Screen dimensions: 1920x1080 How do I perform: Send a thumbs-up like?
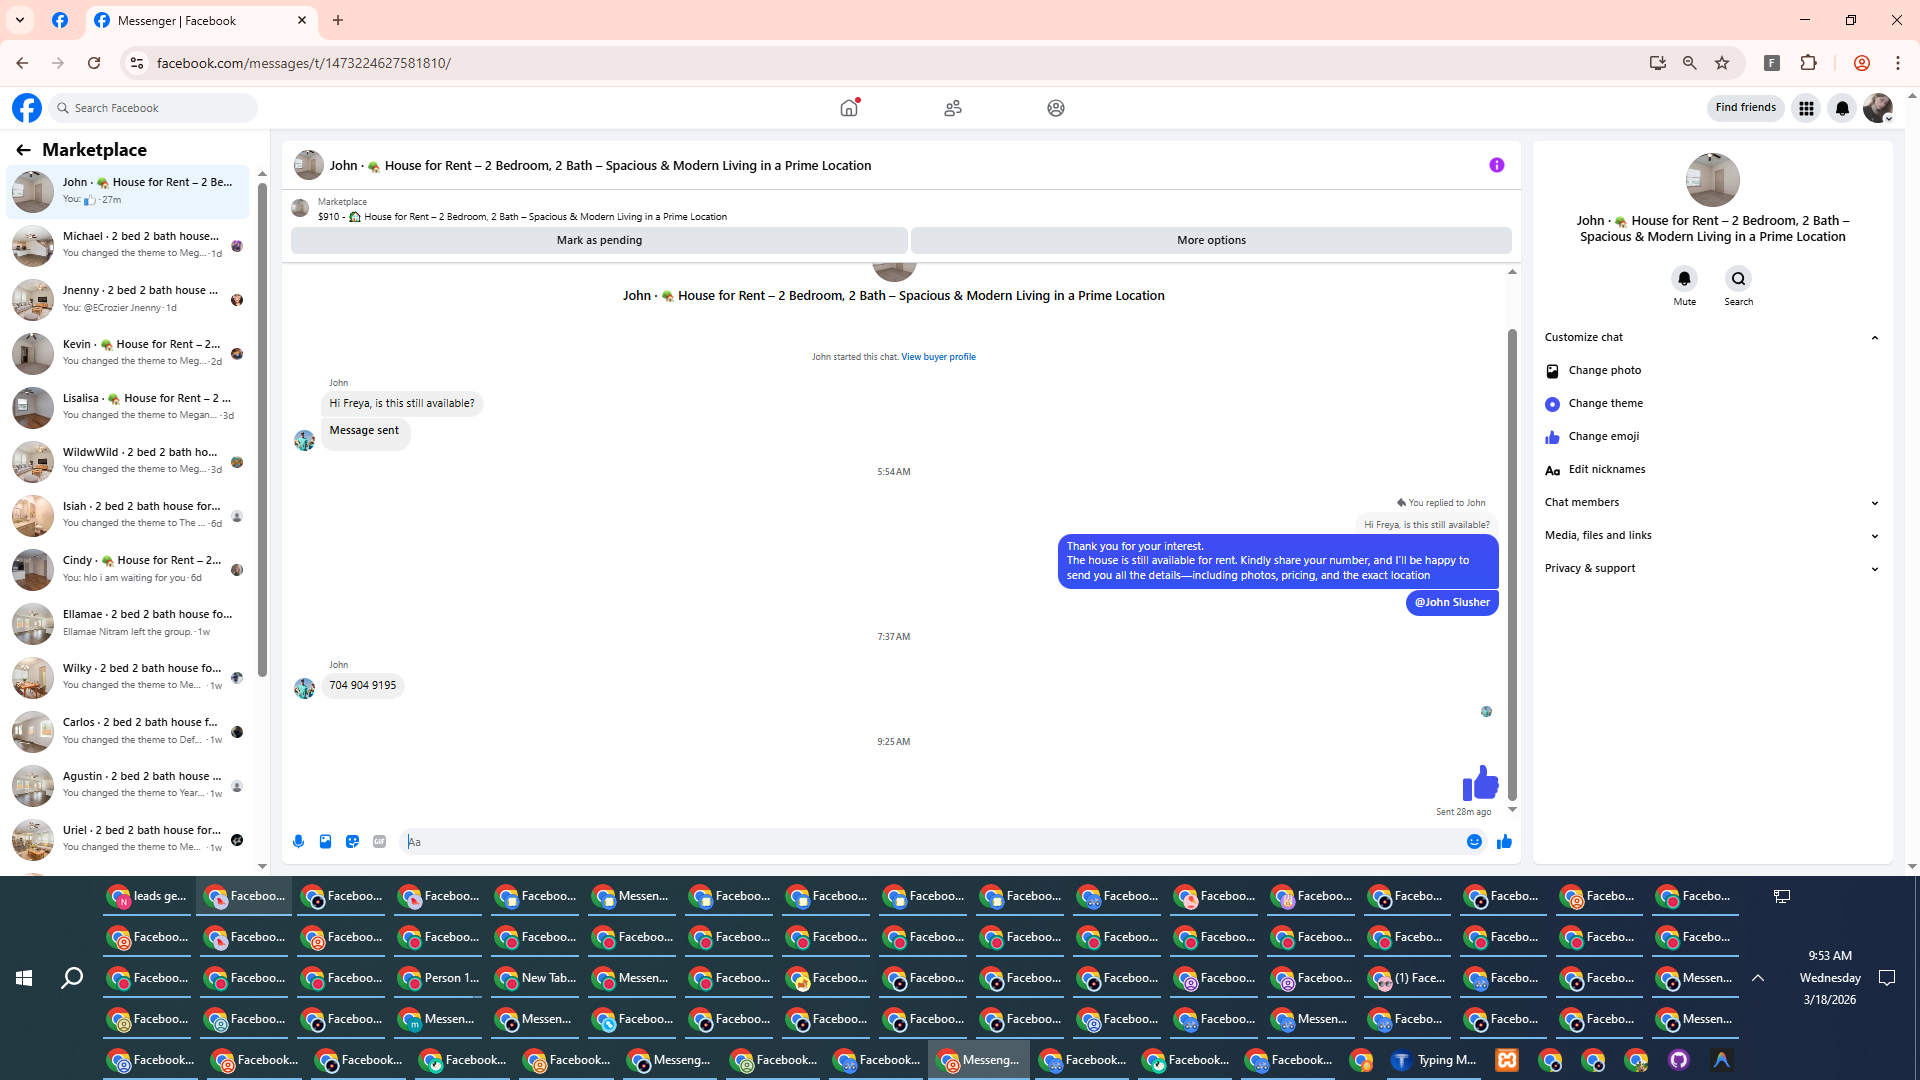(1504, 842)
